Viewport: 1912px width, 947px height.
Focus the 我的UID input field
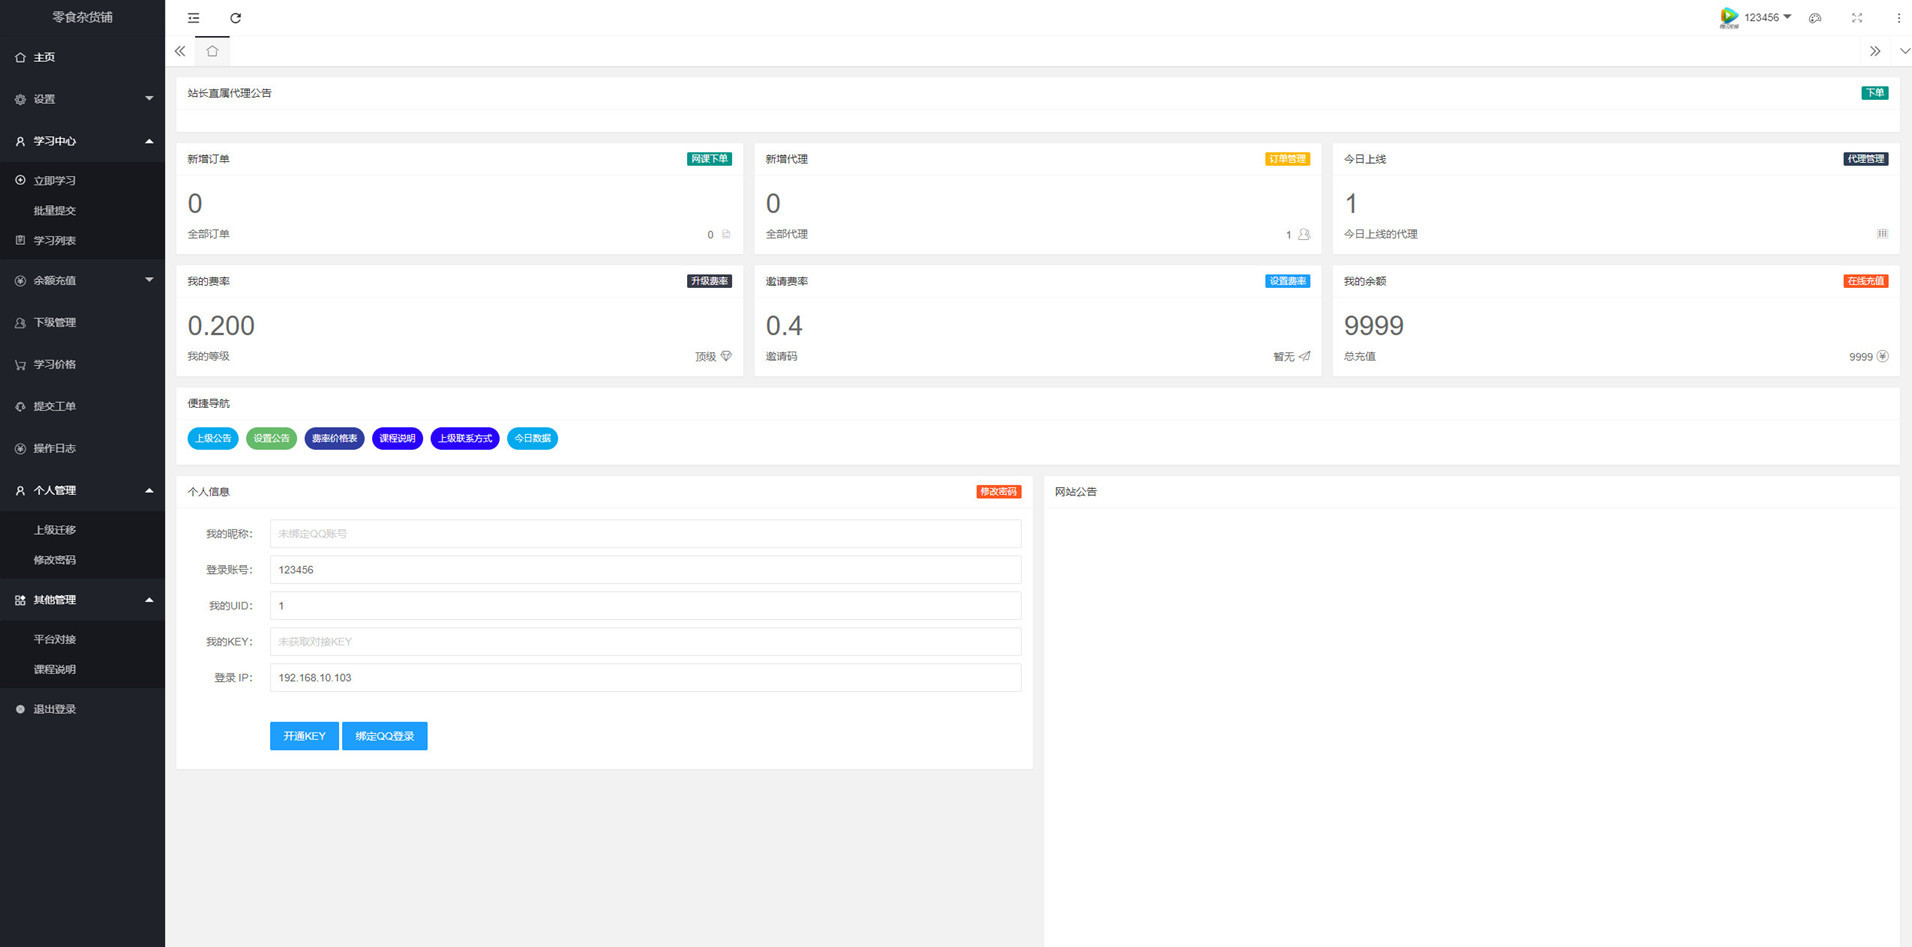pyautogui.click(x=645, y=606)
